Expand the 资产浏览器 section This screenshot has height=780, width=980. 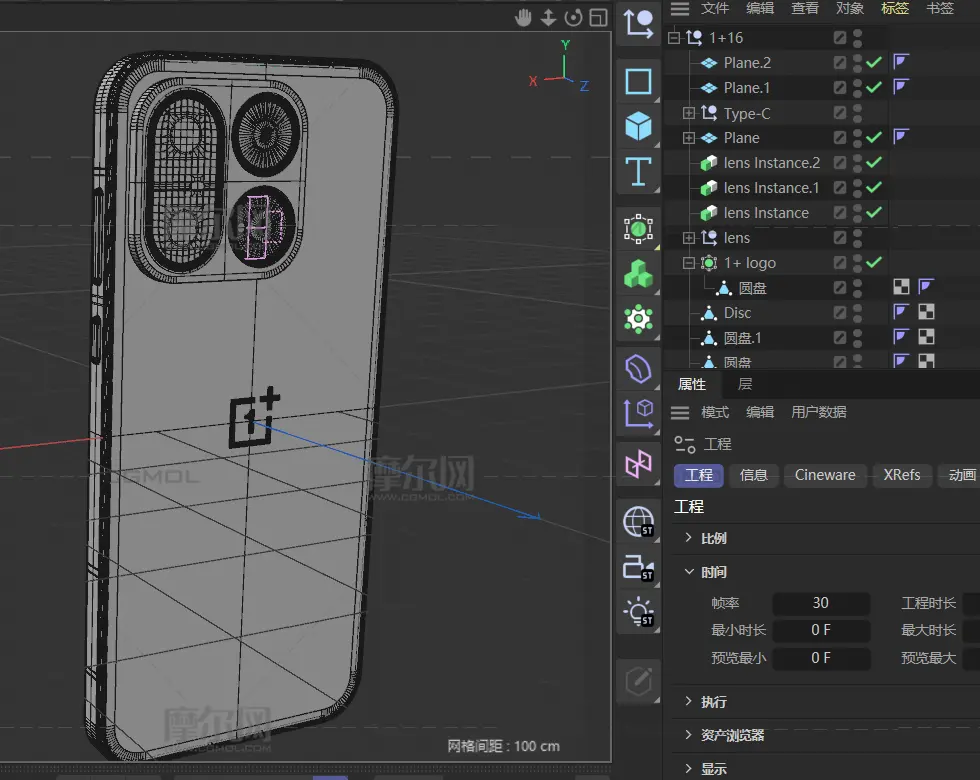(x=689, y=734)
